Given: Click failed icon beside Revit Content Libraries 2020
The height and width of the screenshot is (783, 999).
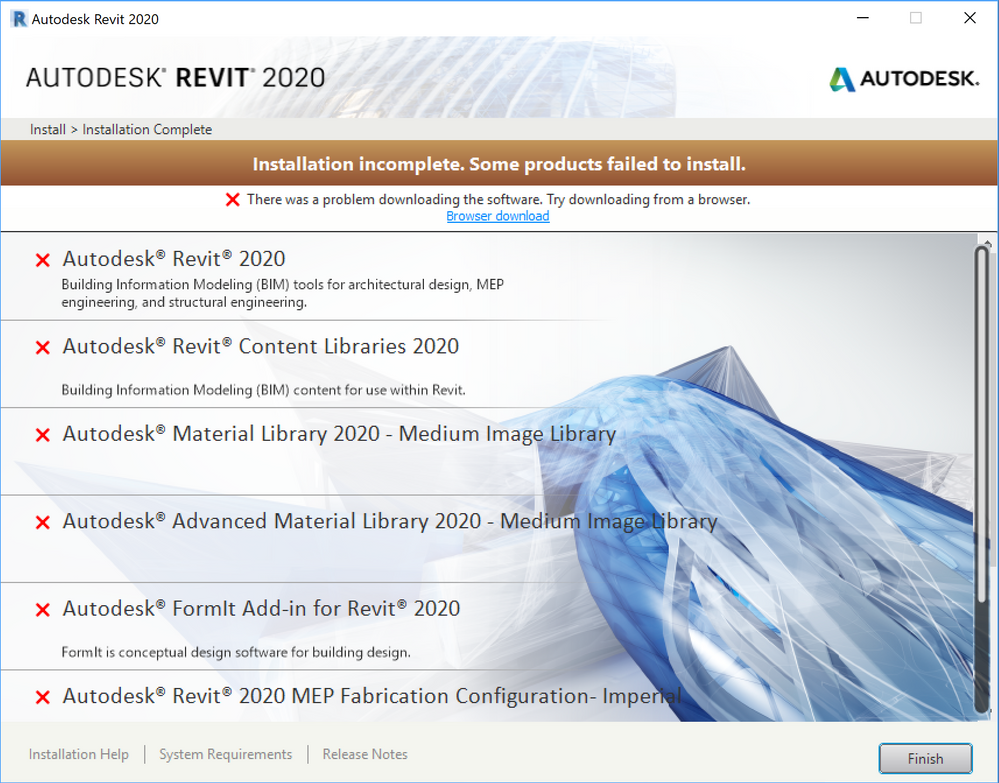Looking at the screenshot, I should tap(43, 347).
